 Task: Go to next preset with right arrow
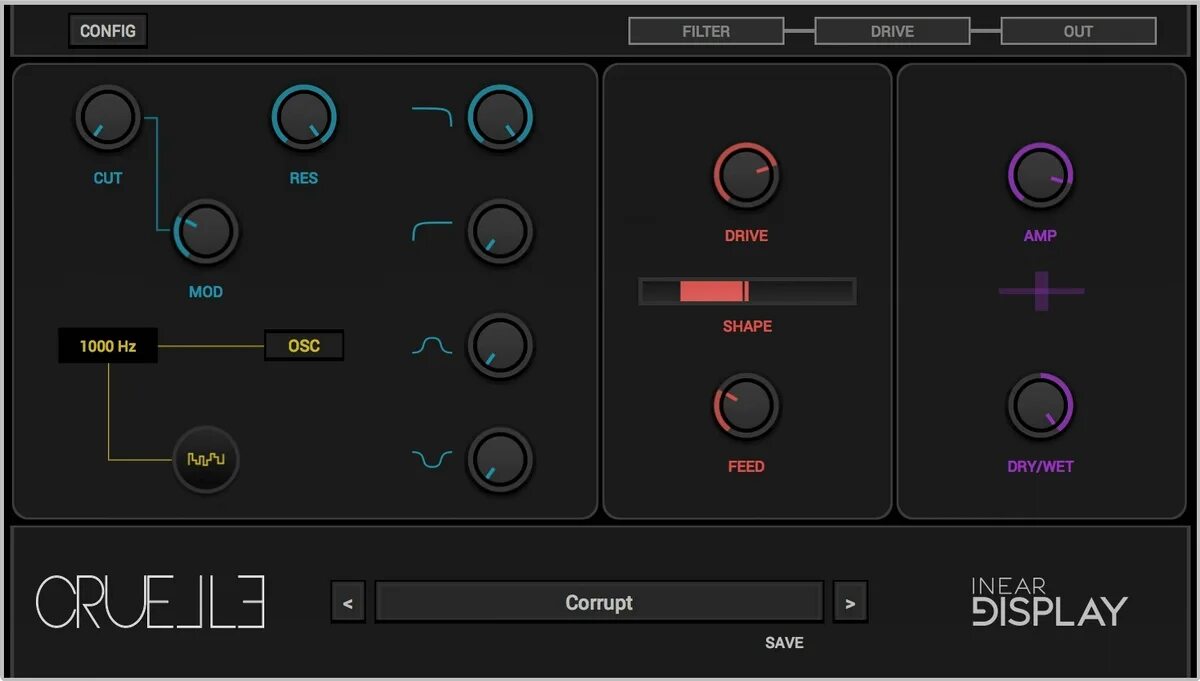(850, 603)
